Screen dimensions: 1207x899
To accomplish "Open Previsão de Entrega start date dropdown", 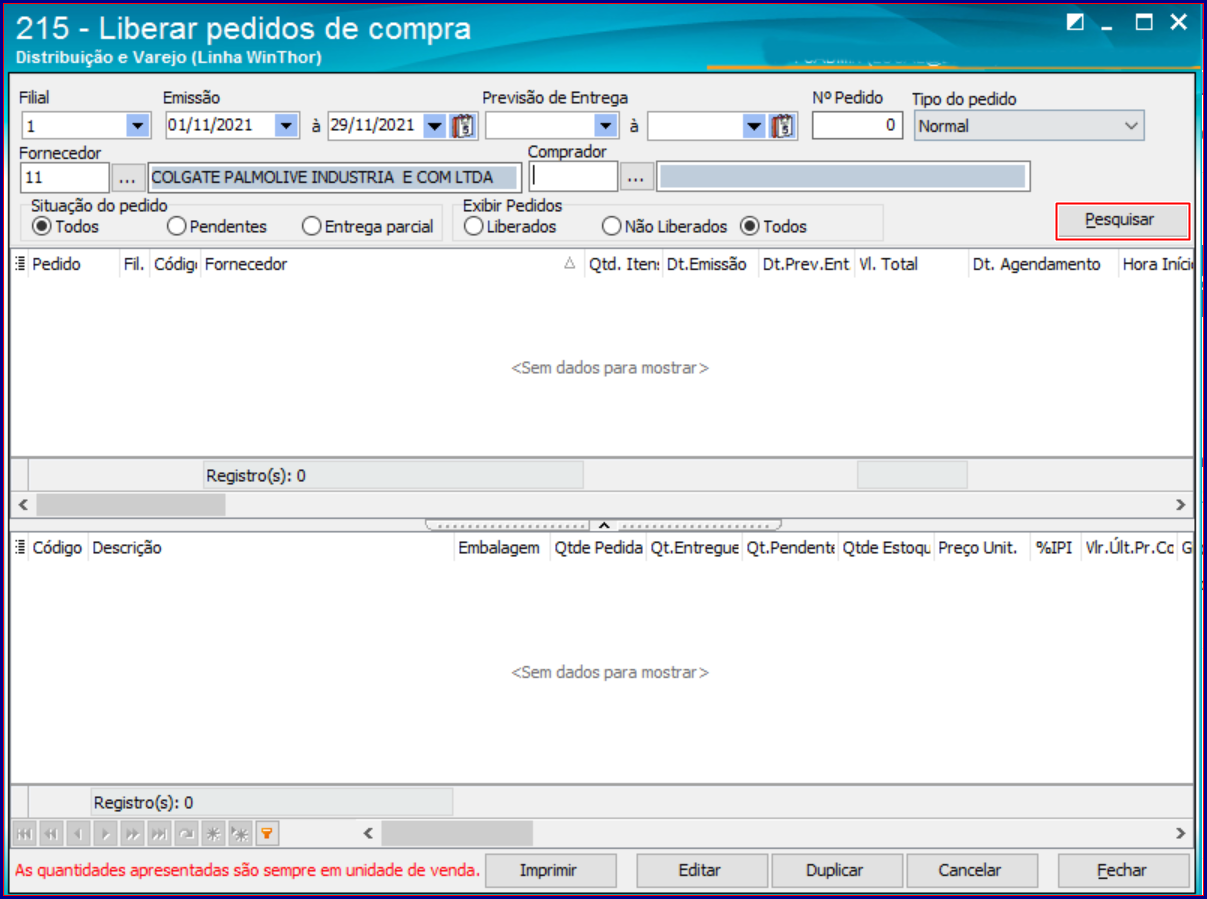I will tap(606, 126).
